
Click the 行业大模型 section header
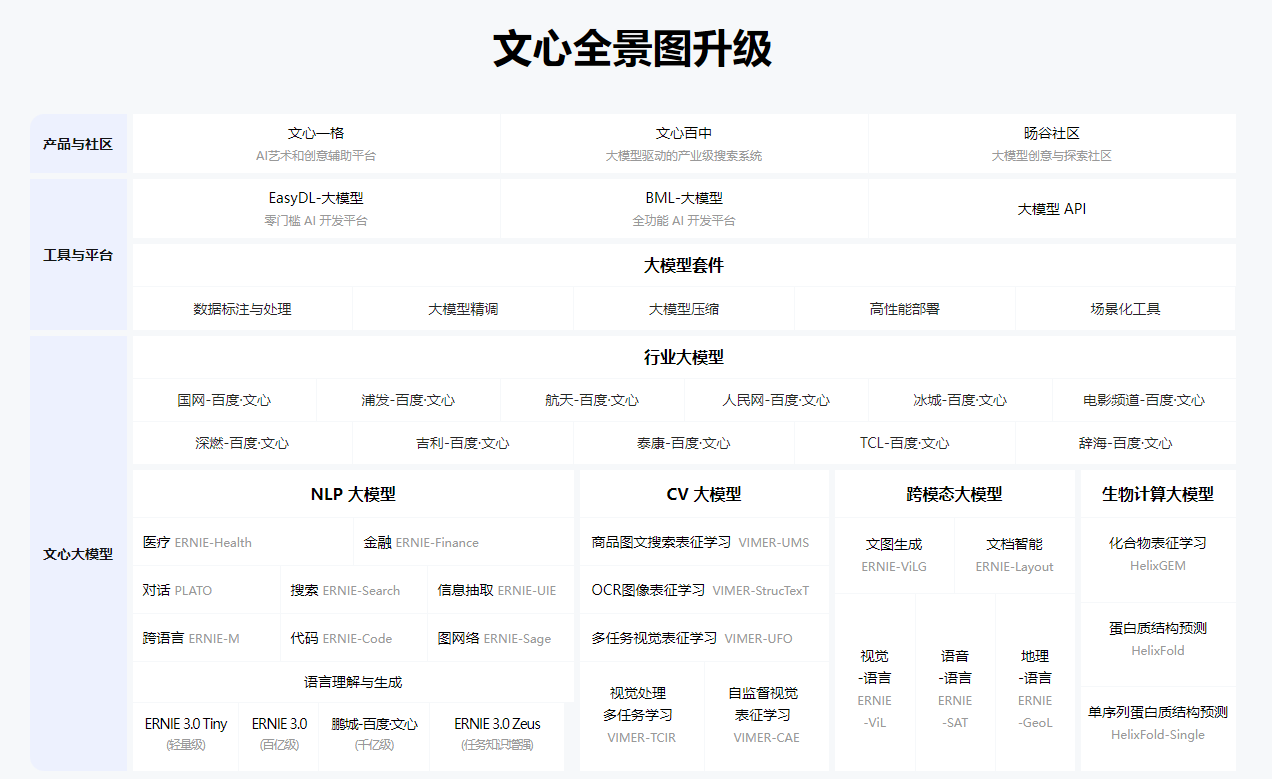tap(684, 357)
